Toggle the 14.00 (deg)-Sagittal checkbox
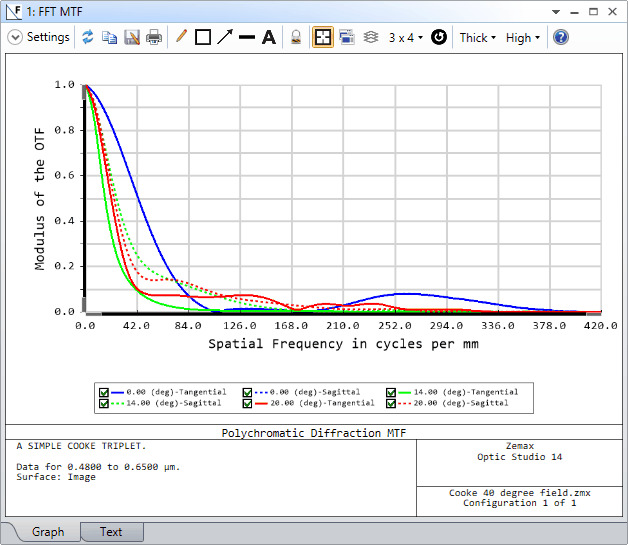The height and width of the screenshot is (545, 628). 104,403
